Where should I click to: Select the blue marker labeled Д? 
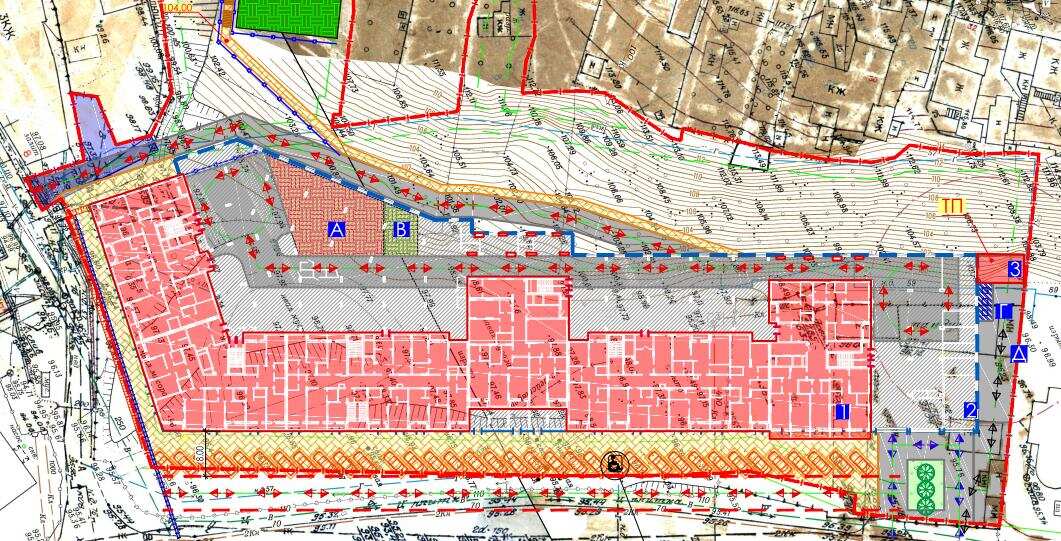(x=1018, y=354)
